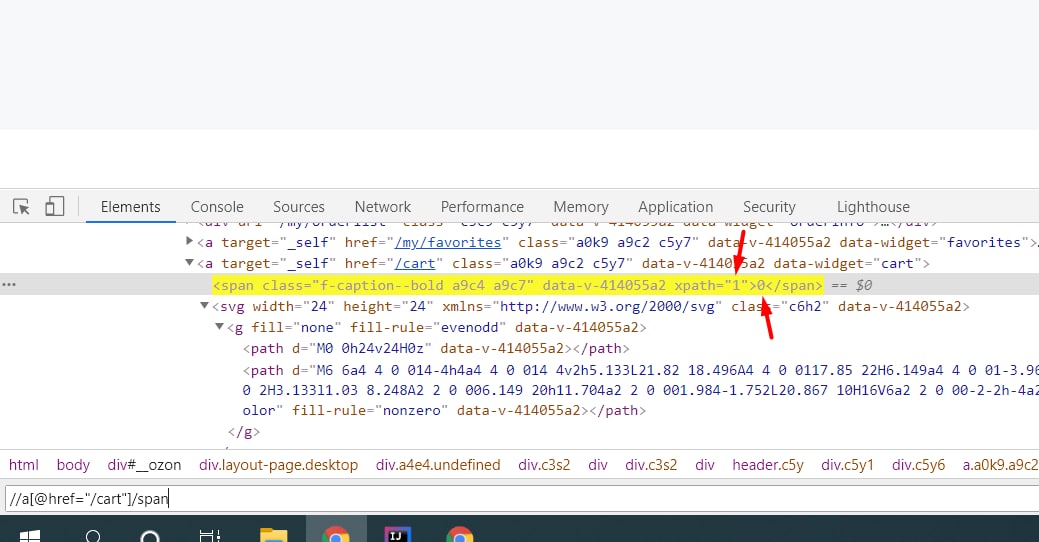The height and width of the screenshot is (542, 1039).
Task: Activate the element inspector arrow icon
Action: point(21,207)
